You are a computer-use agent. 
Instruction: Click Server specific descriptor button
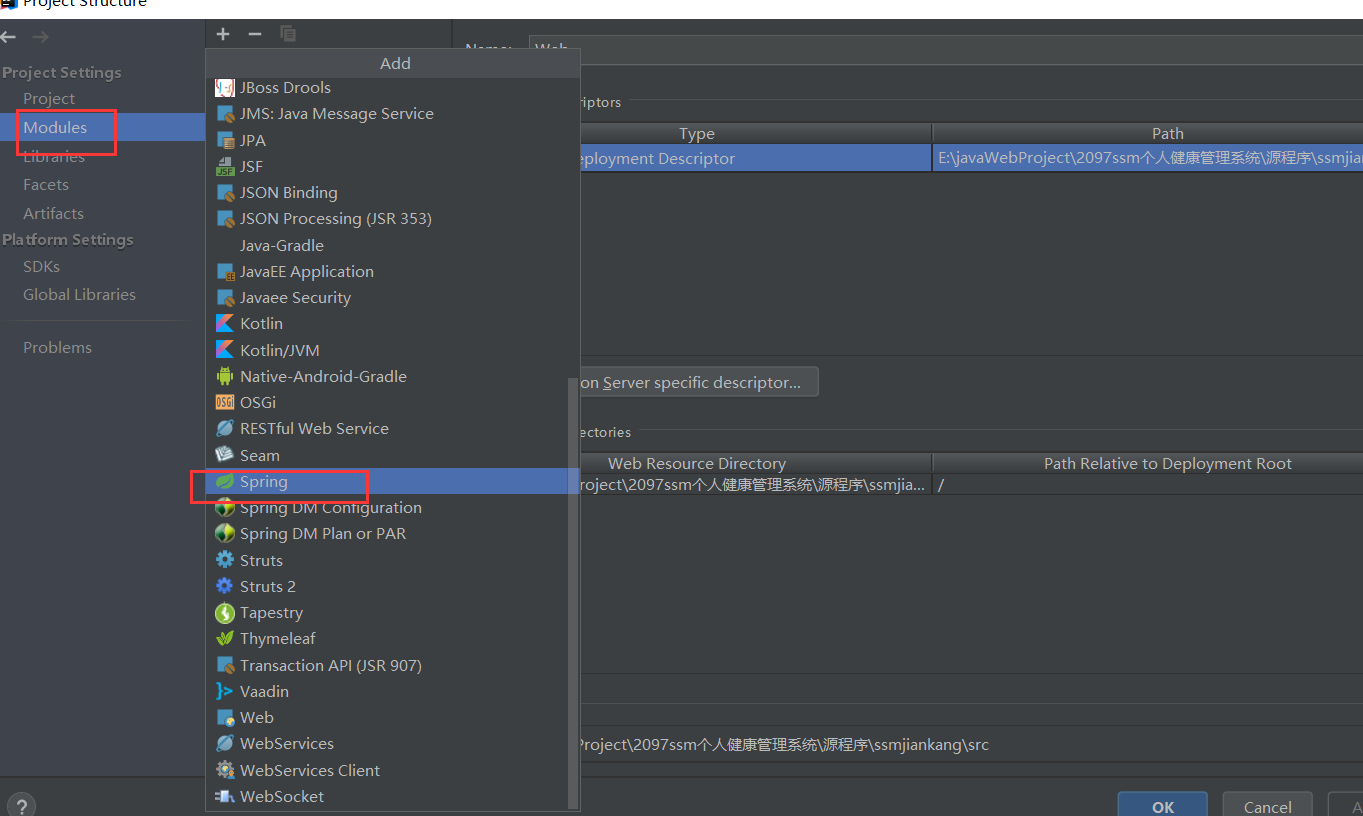click(698, 382)
